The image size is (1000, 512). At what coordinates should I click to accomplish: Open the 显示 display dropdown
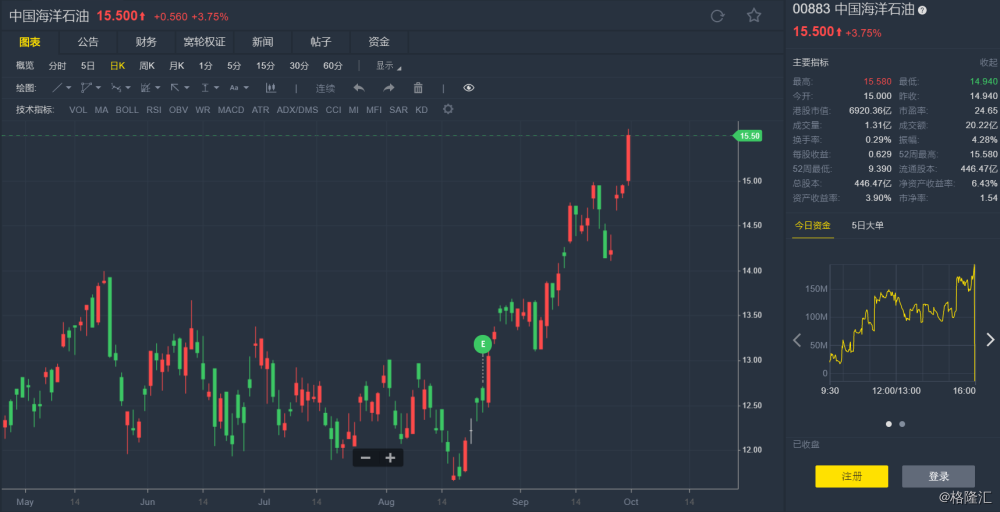(388, 66)
